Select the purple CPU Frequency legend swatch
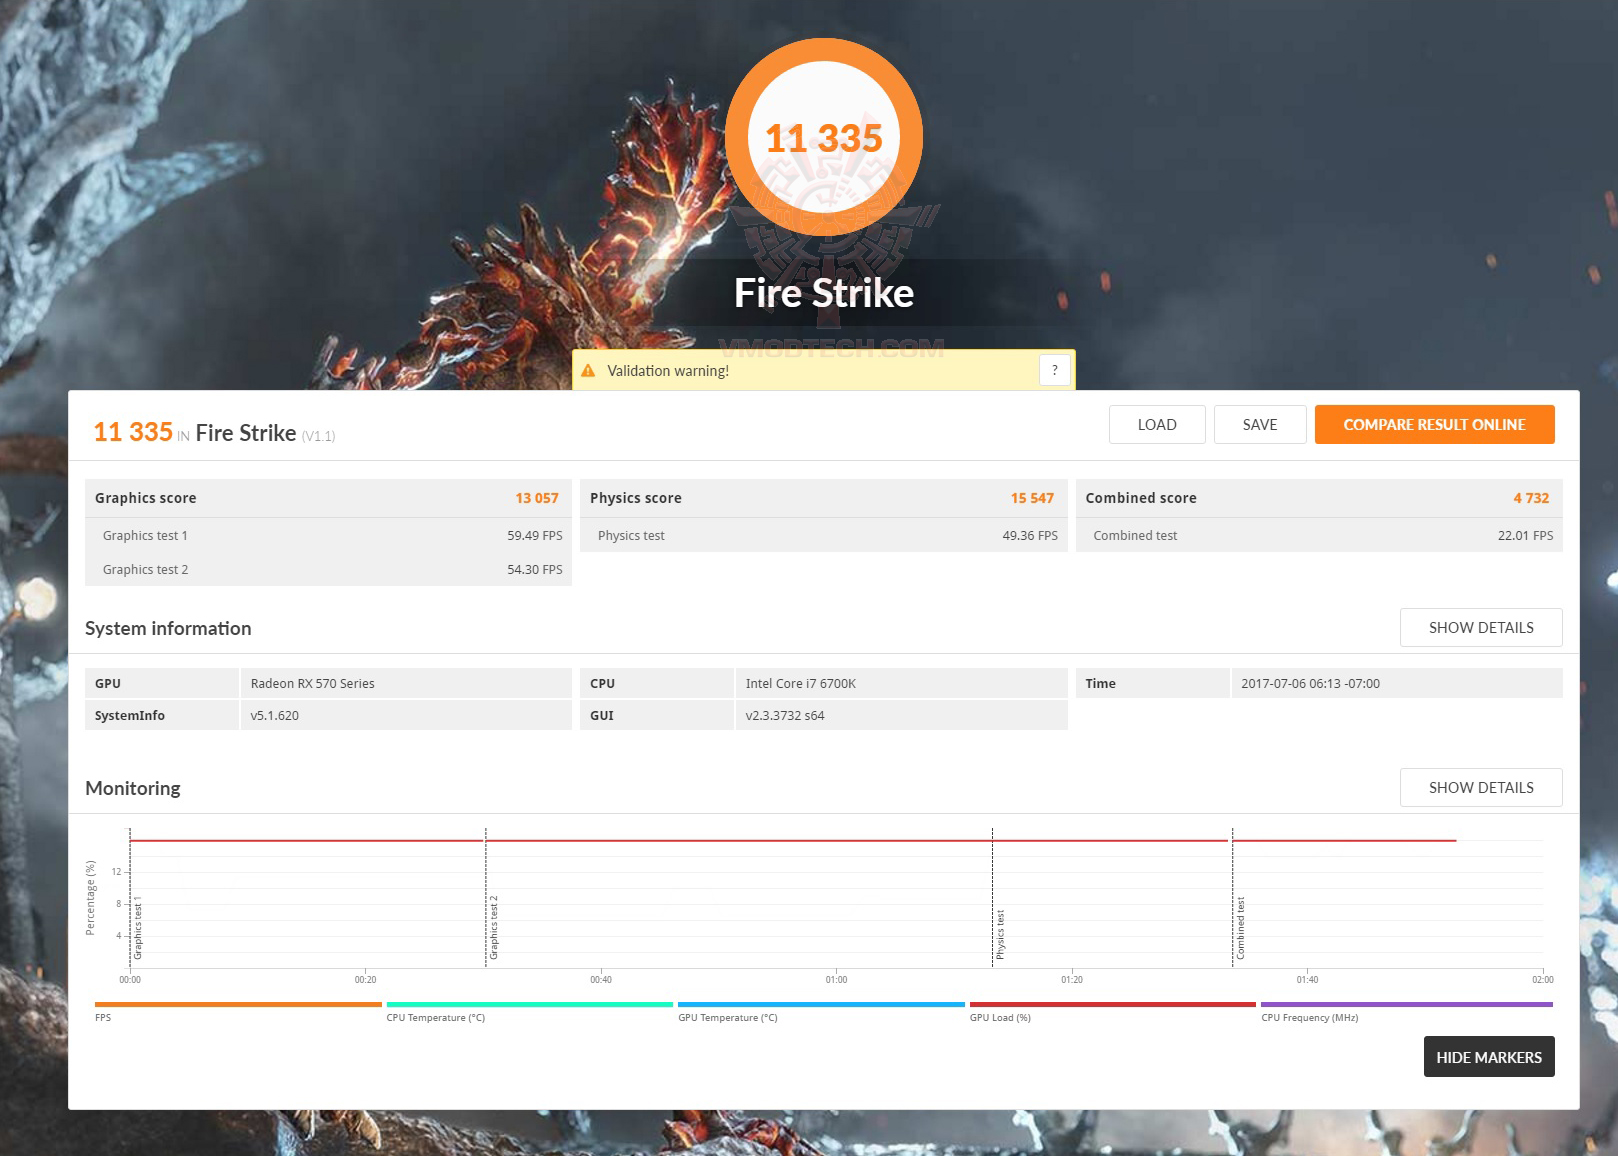 [1405, 1003]
